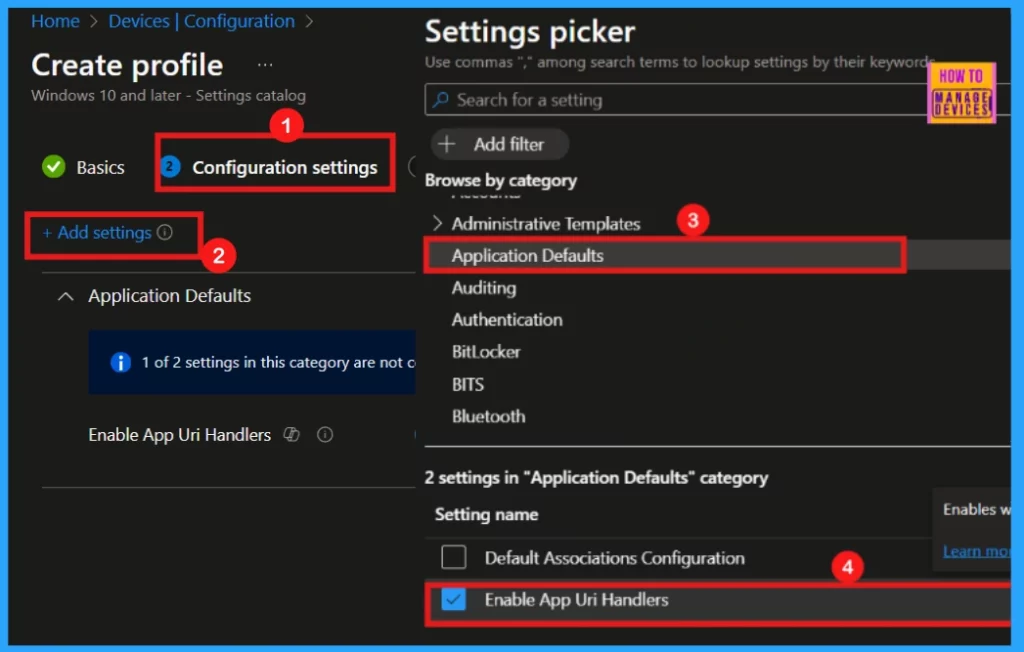
Task: Uncheck the Enable App Uri Handlers checkbox
Action: click(453, 599)
